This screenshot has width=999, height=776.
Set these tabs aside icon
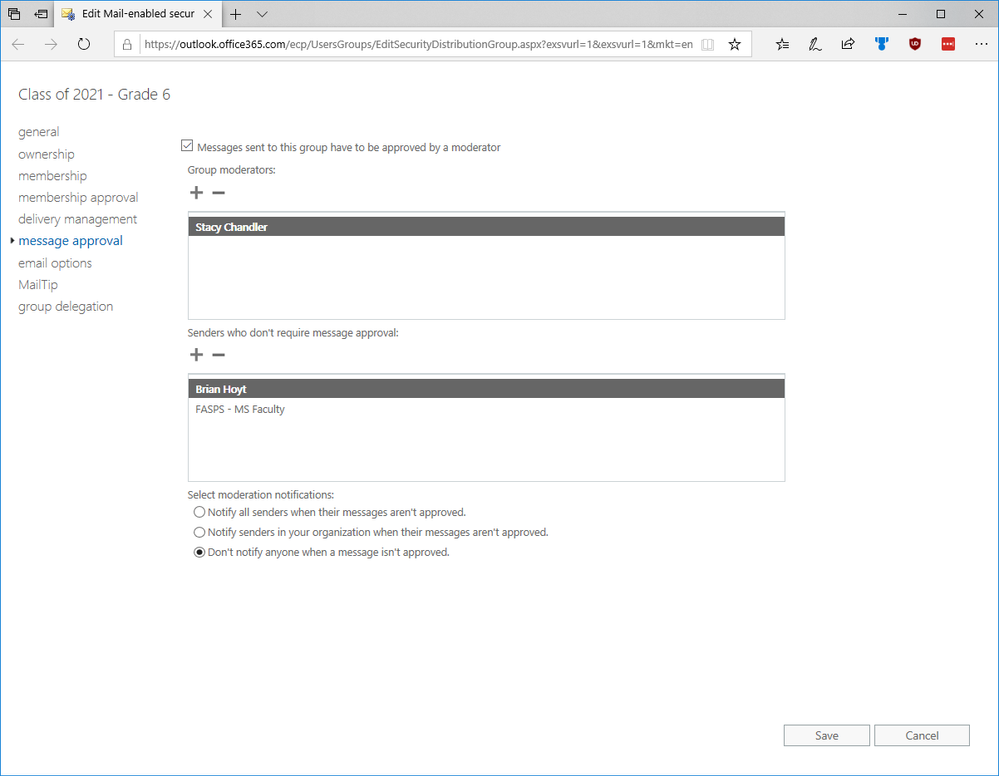41,13
